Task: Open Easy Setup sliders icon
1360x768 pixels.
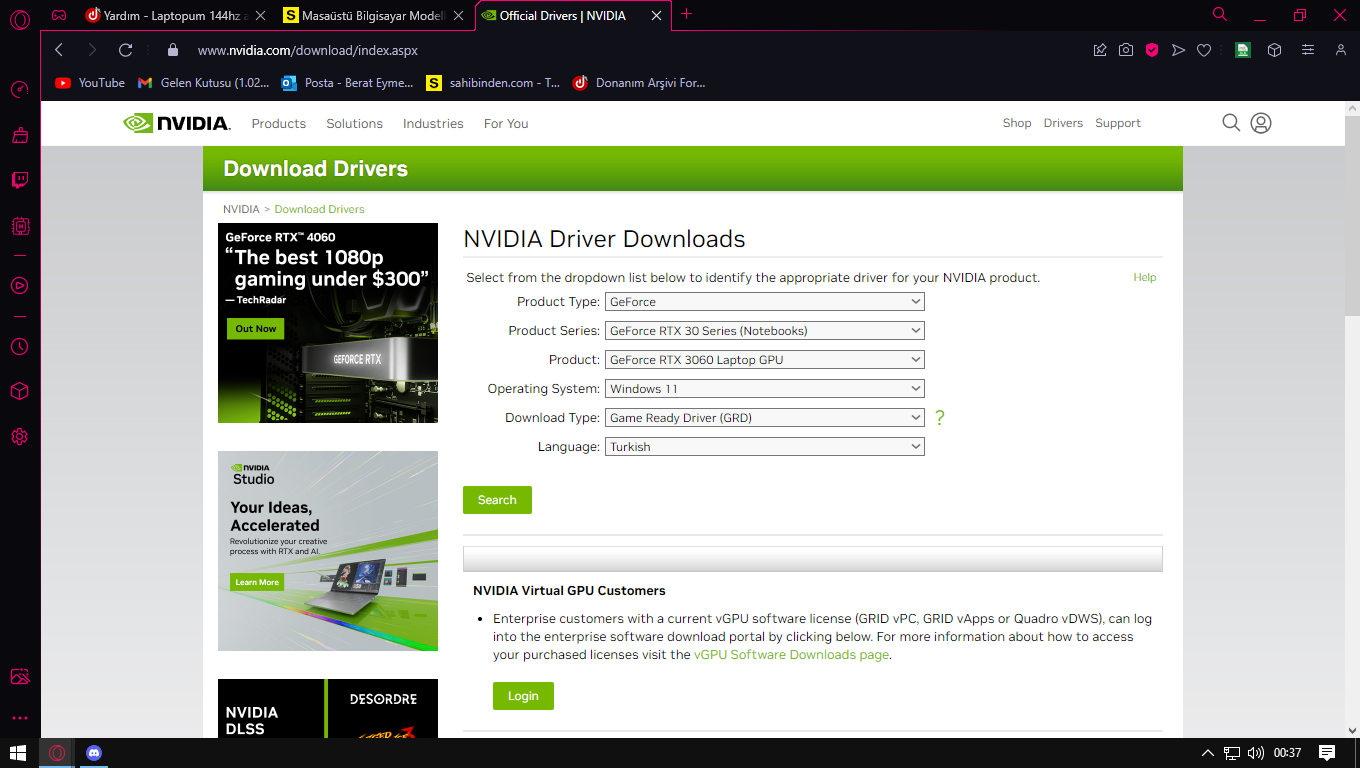Action: 1308,50
